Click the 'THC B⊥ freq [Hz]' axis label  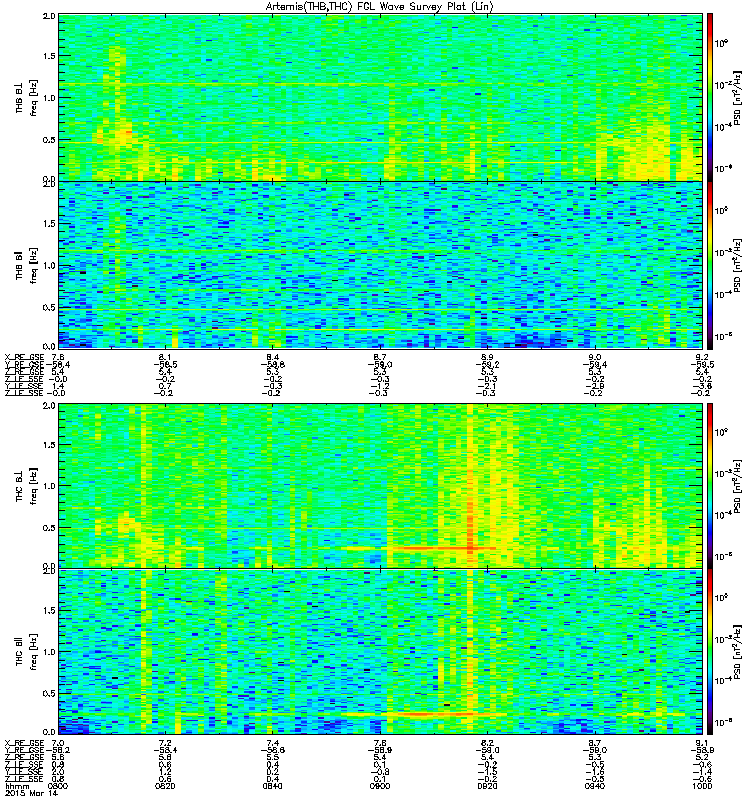(x=26, y=486)
